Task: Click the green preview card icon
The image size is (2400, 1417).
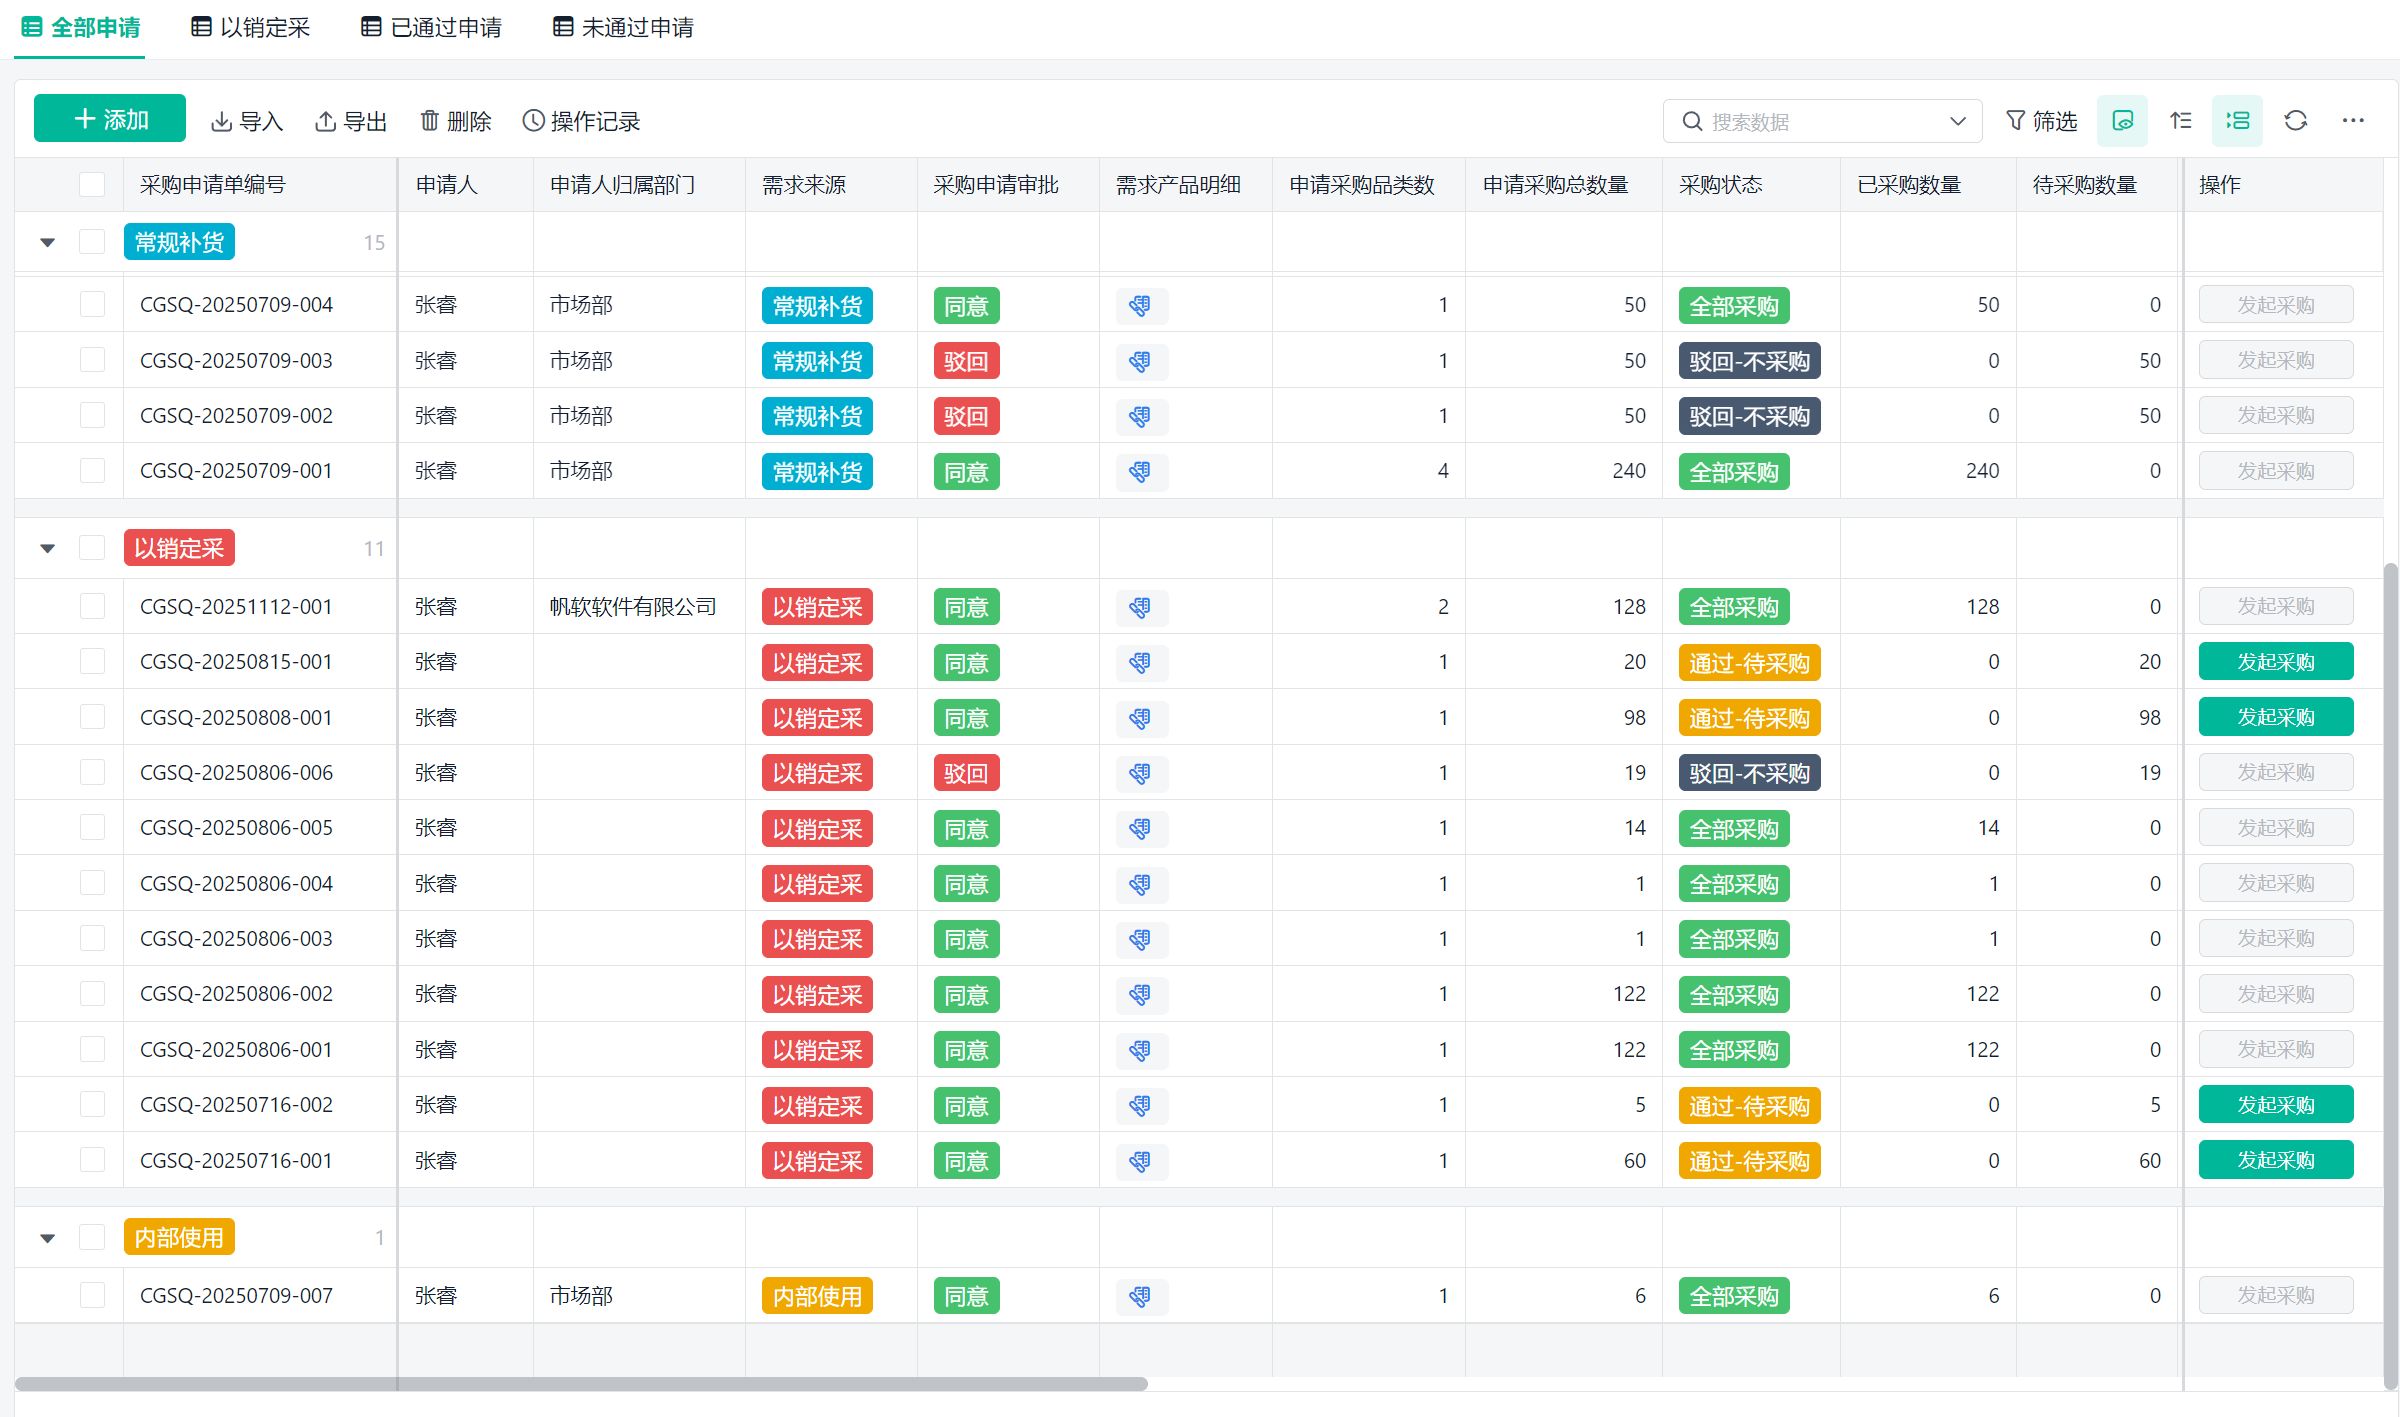Action: [x=2122, y=121]
